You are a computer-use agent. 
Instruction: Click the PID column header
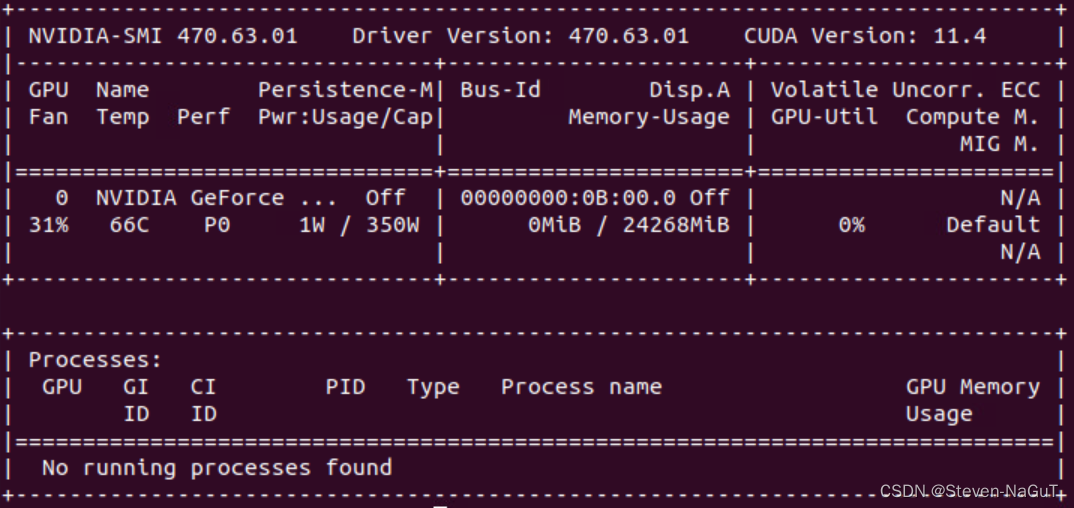(x=345, y=387)
